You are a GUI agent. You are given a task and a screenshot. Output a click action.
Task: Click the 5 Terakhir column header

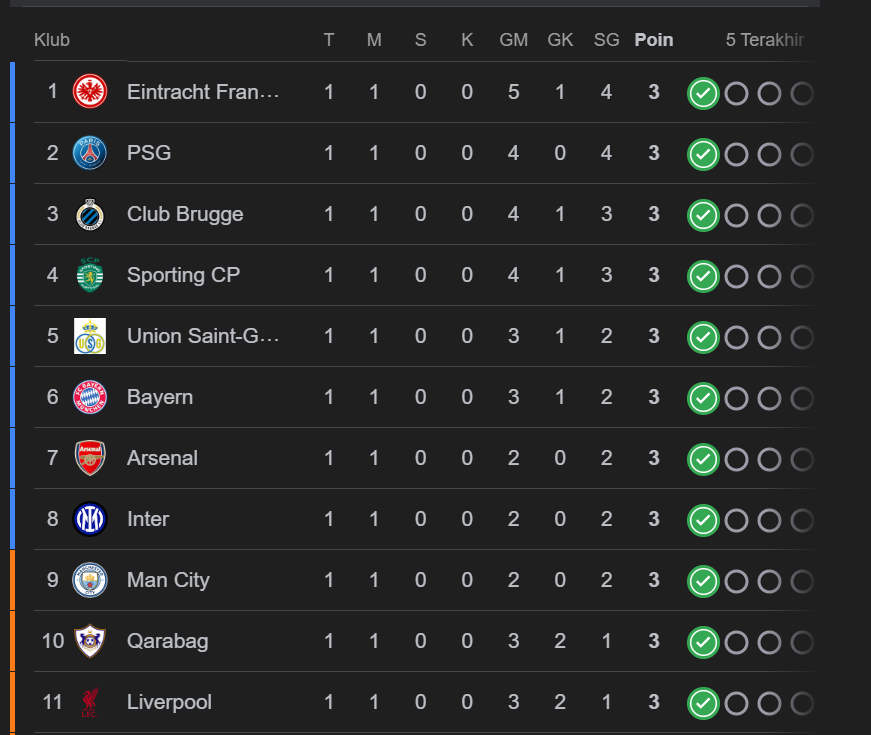click(x=765, y=40)
